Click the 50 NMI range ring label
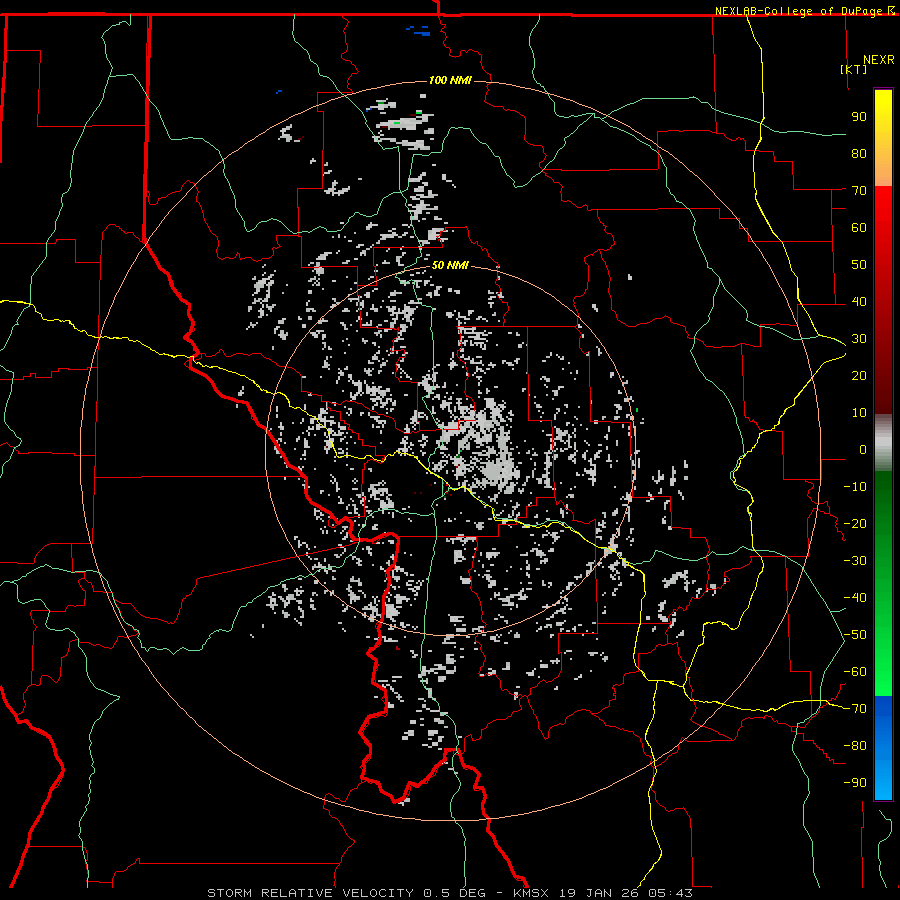This screenshot has height=900, width=900. tap(450, 265)
